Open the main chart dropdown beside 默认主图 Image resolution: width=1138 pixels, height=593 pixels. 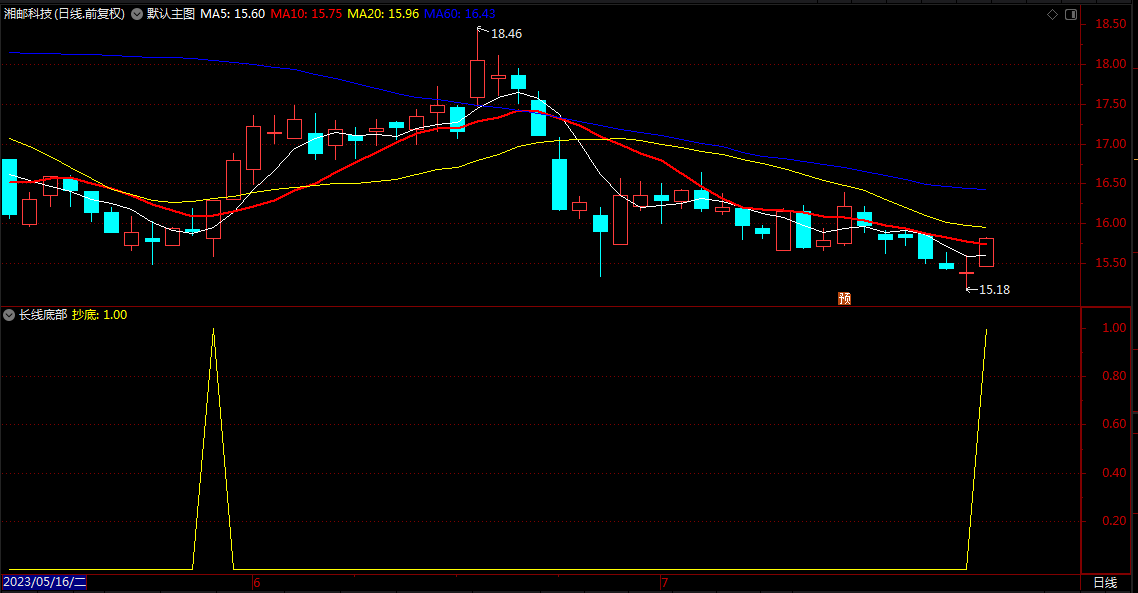[136, 14]
